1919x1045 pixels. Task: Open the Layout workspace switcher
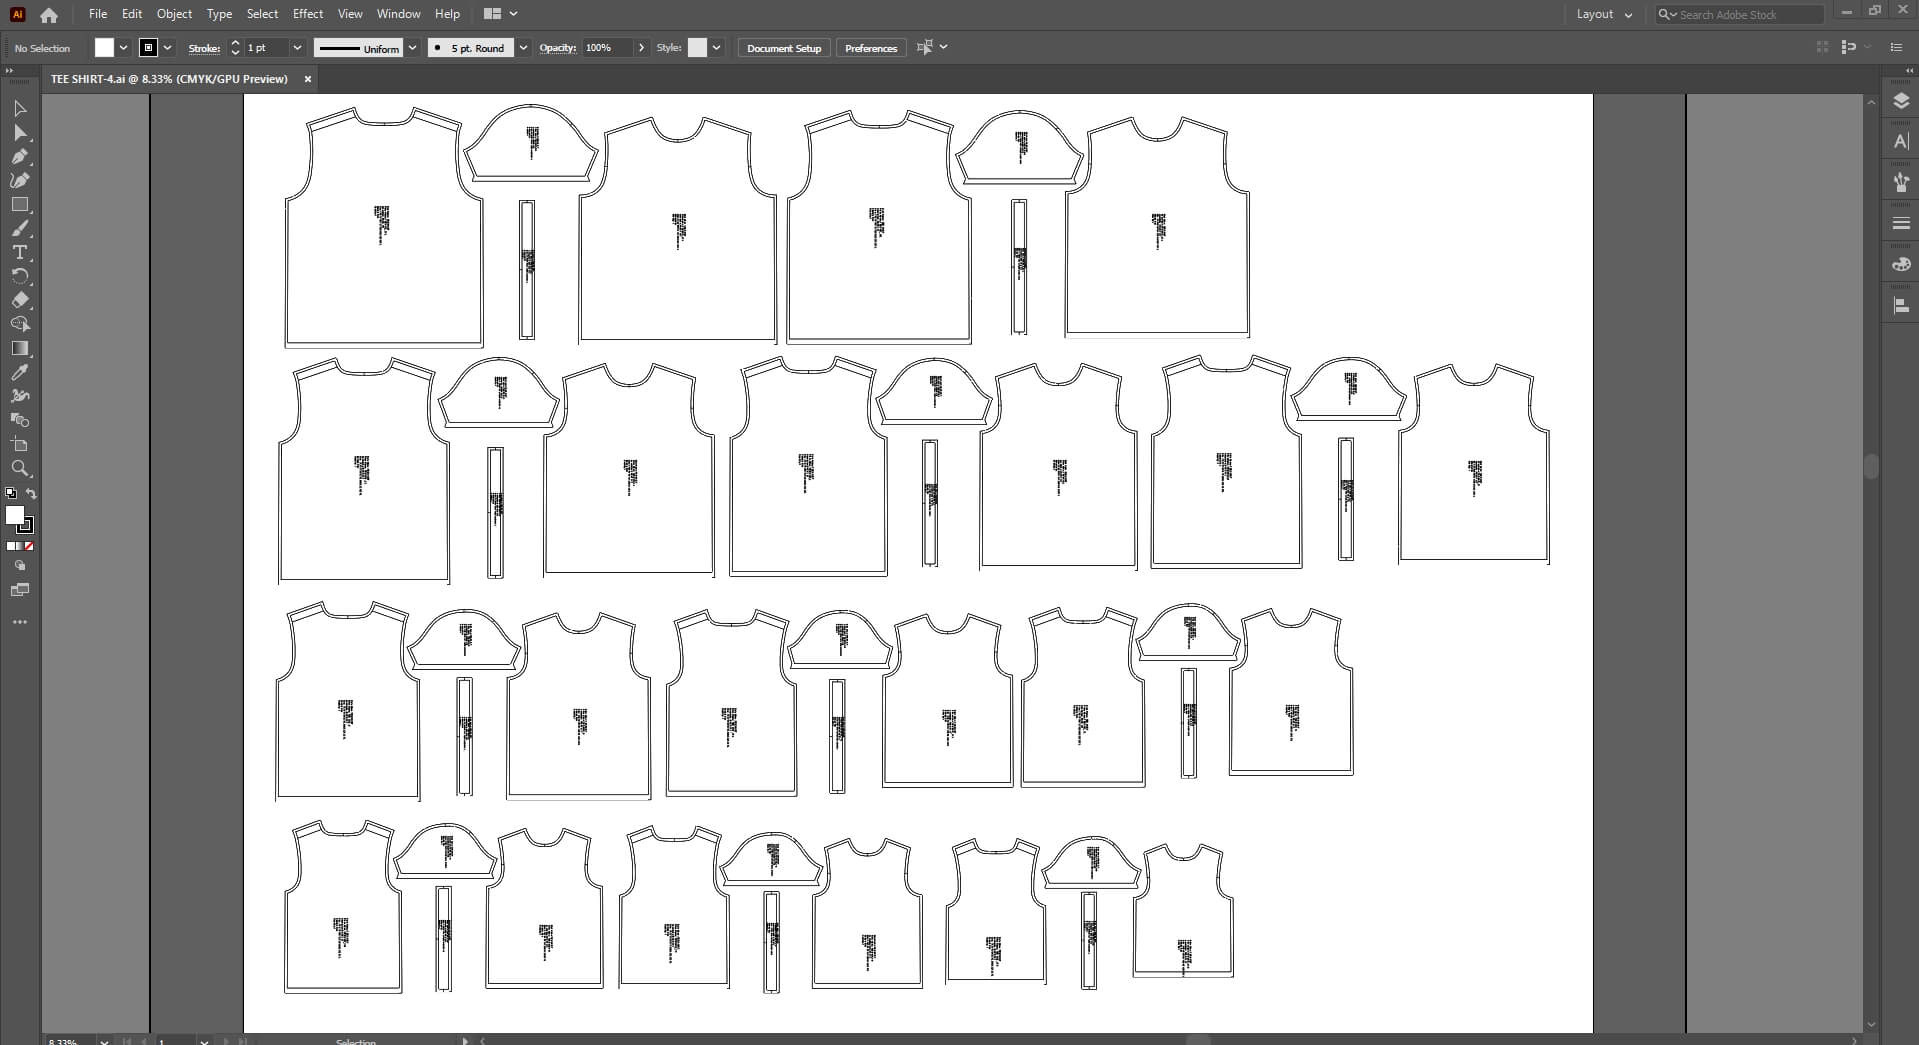[1604, 15]
